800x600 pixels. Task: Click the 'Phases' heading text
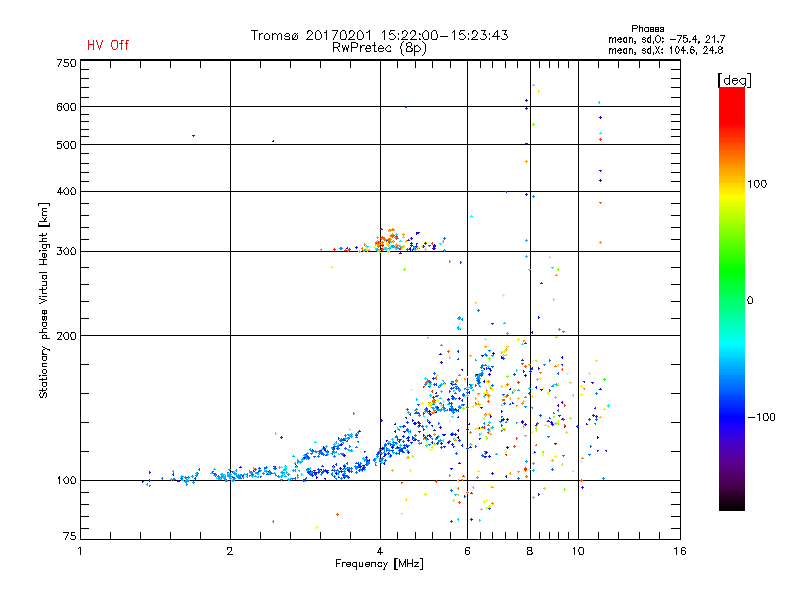(x=647, y=29)
